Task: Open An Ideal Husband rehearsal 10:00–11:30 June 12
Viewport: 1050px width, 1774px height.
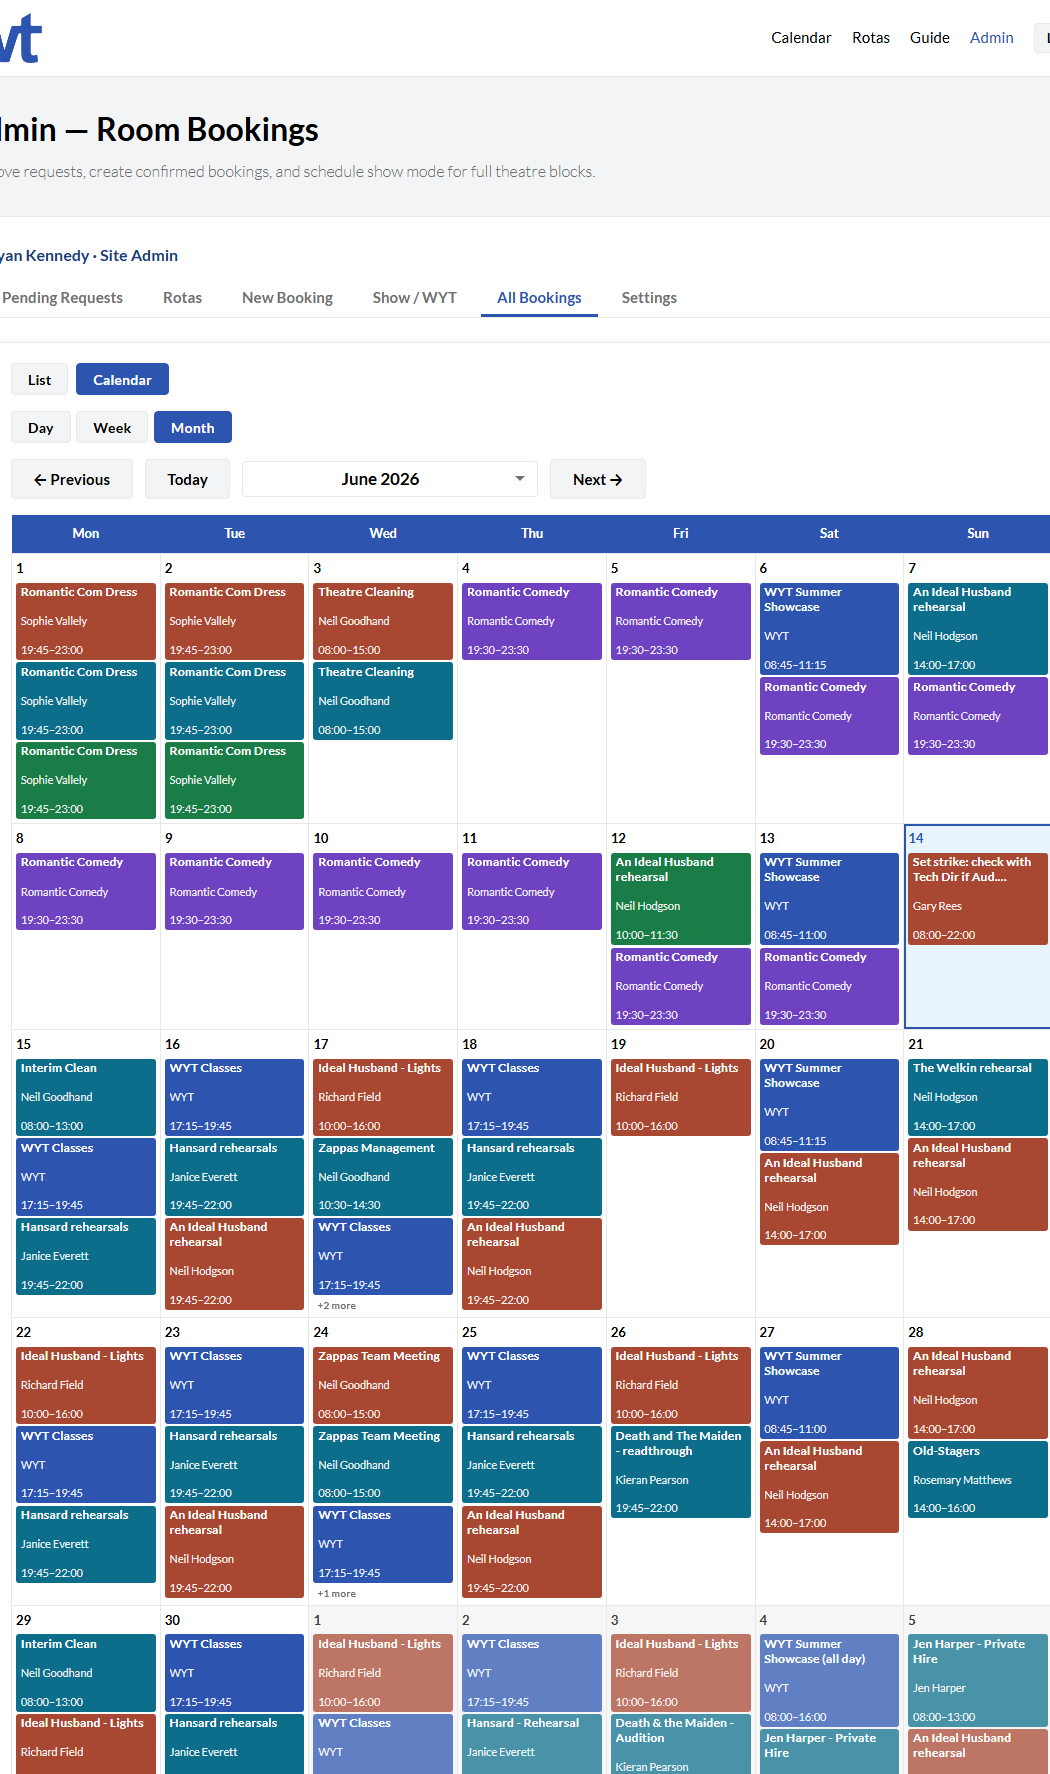Action: (680, 898)
